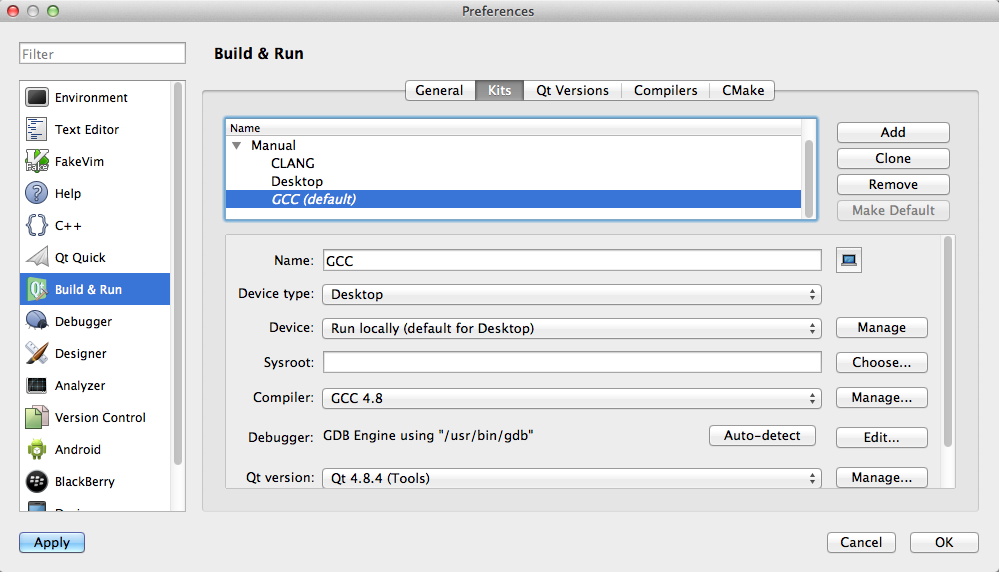The height and width of the screenshot is (572, 999).
Task: Open the Debugger settings icon
Action: (37, 322)
